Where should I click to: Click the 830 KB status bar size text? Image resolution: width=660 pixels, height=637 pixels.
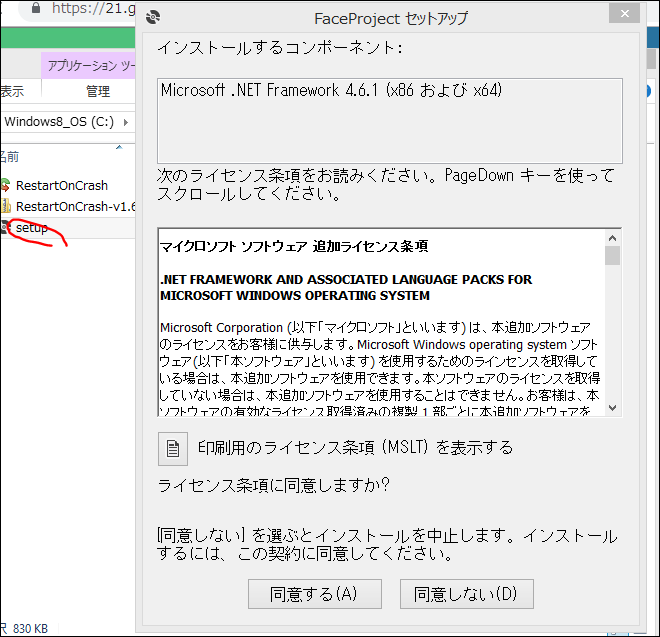tap(30, 629)
